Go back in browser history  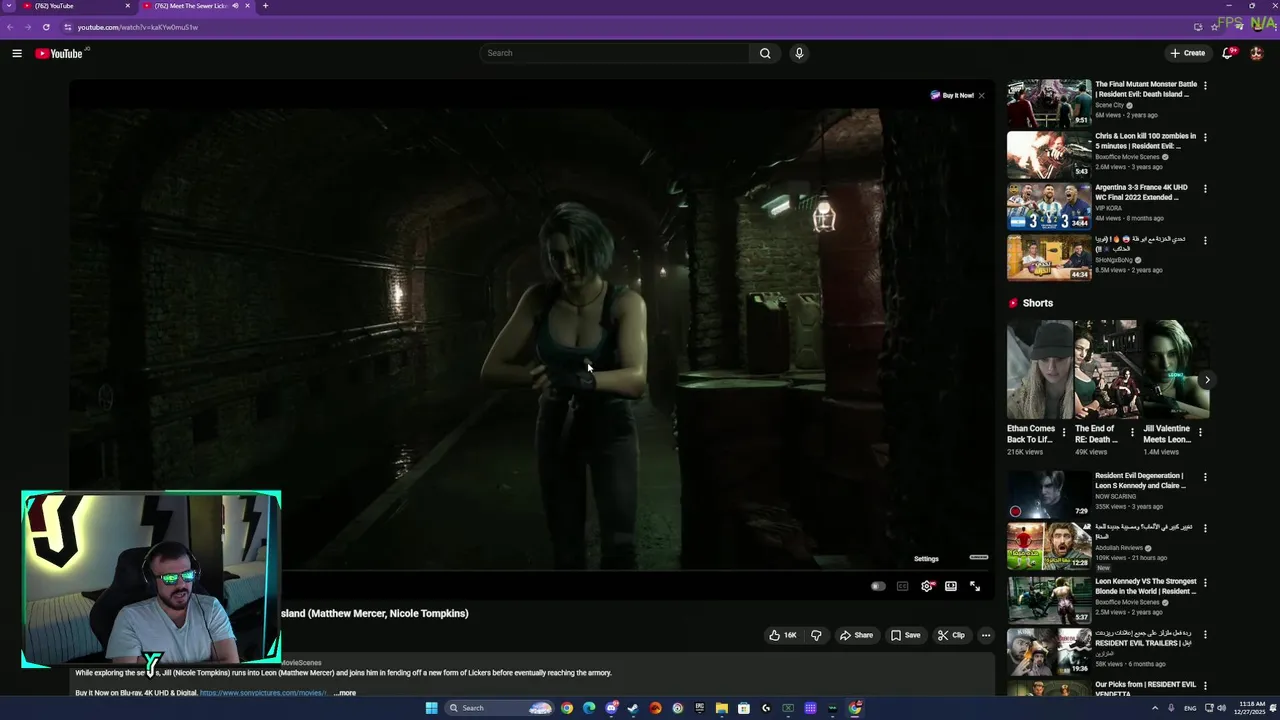10,27
